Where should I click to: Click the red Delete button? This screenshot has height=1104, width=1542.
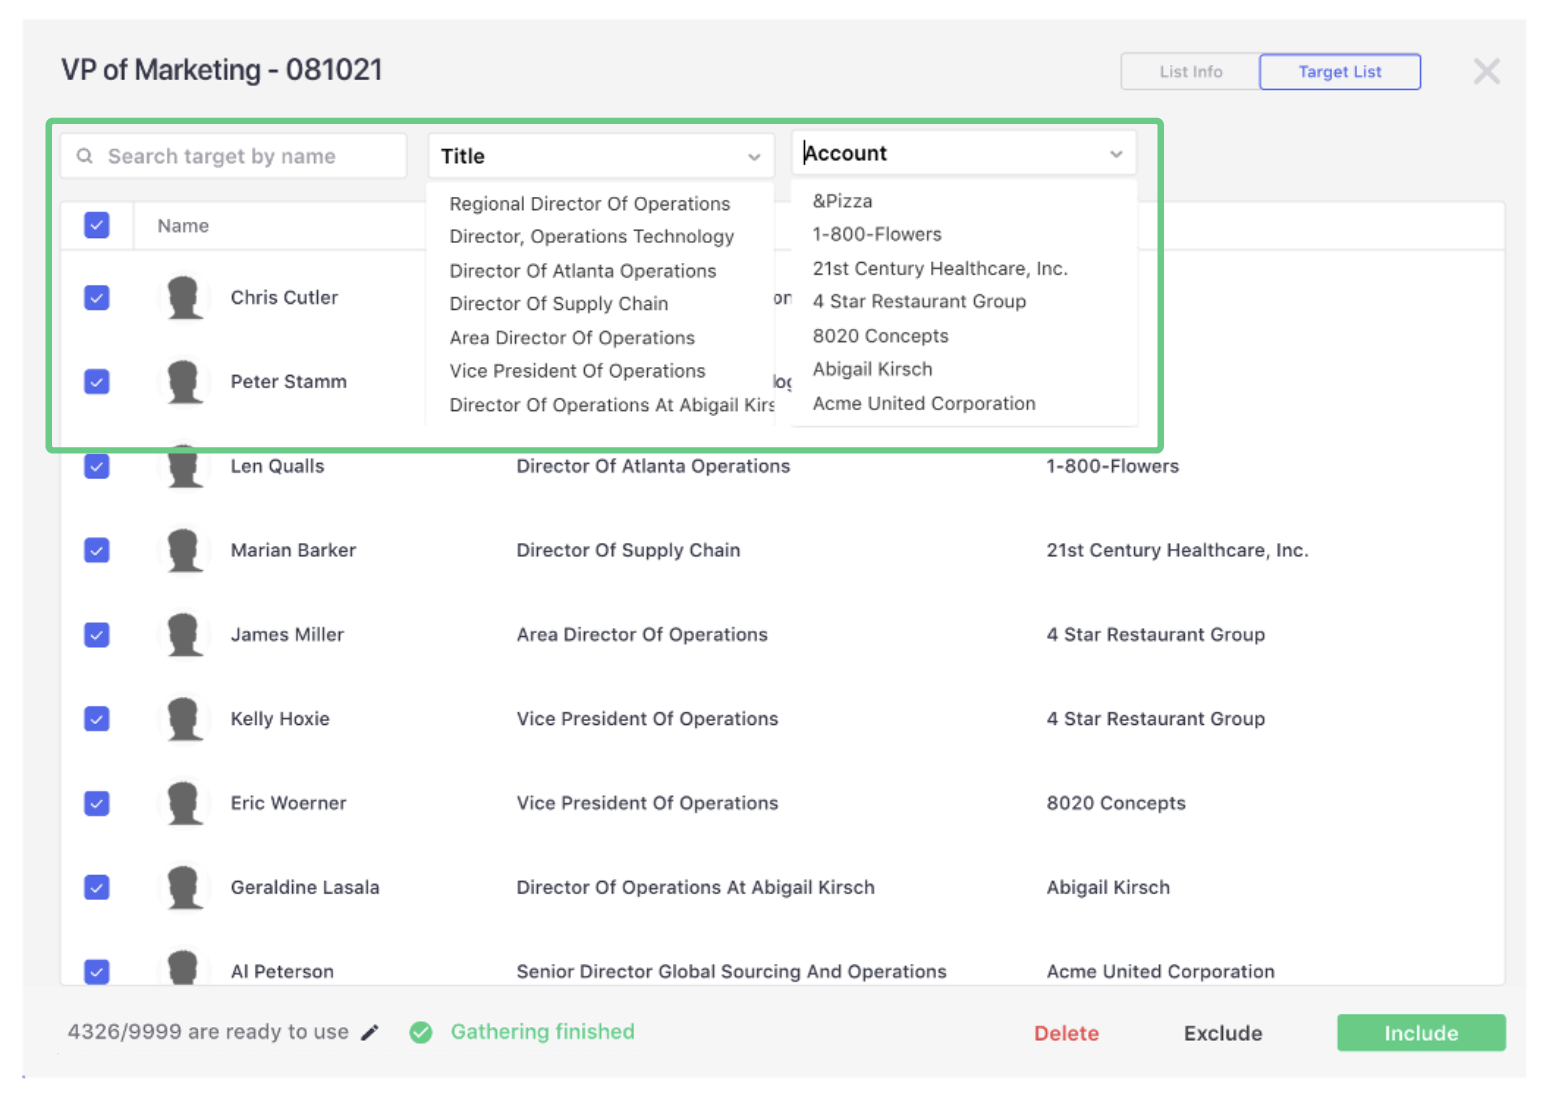pyautogui.click(x=1066, y=1033)
